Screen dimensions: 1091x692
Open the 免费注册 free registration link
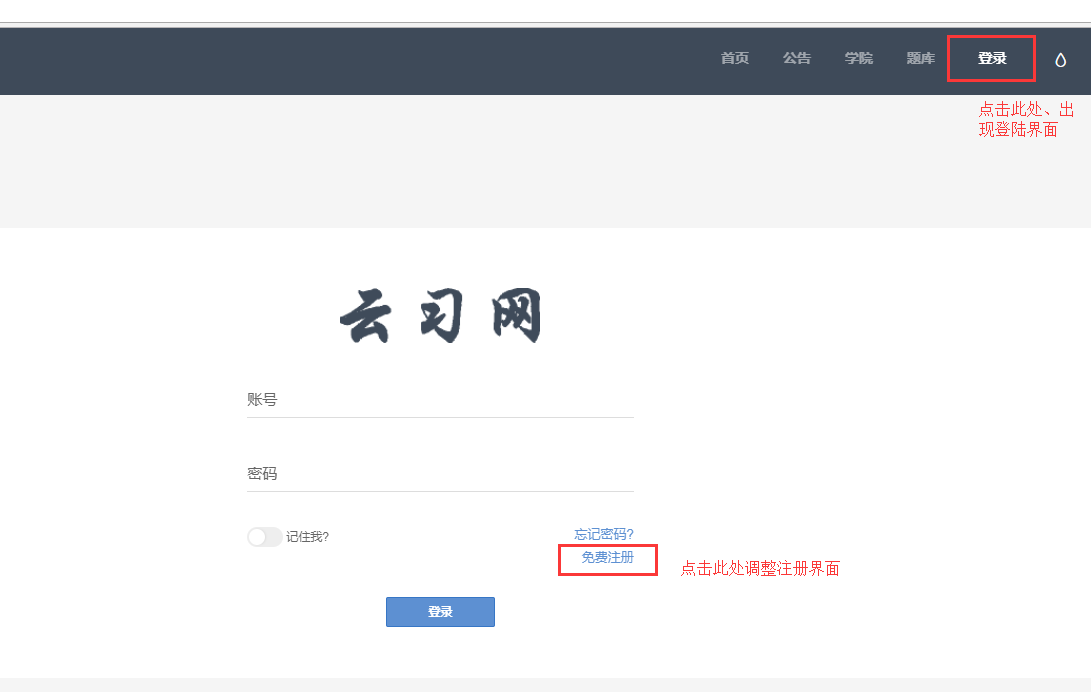607,557
